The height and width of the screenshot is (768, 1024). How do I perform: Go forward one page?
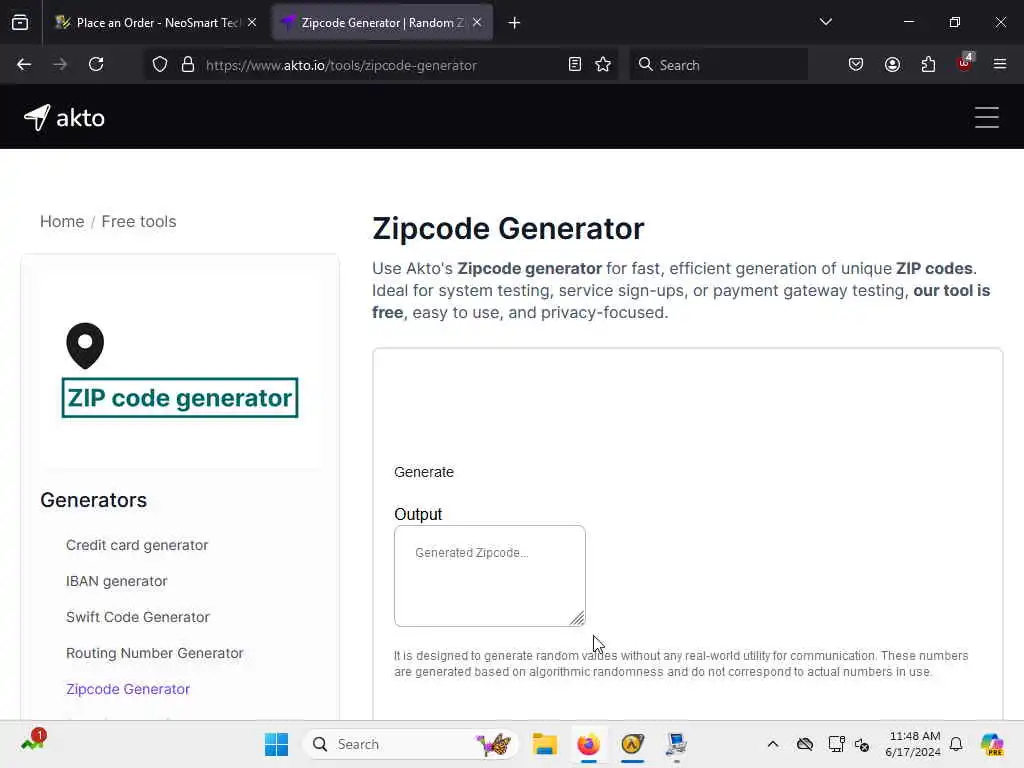click(60, 65)
